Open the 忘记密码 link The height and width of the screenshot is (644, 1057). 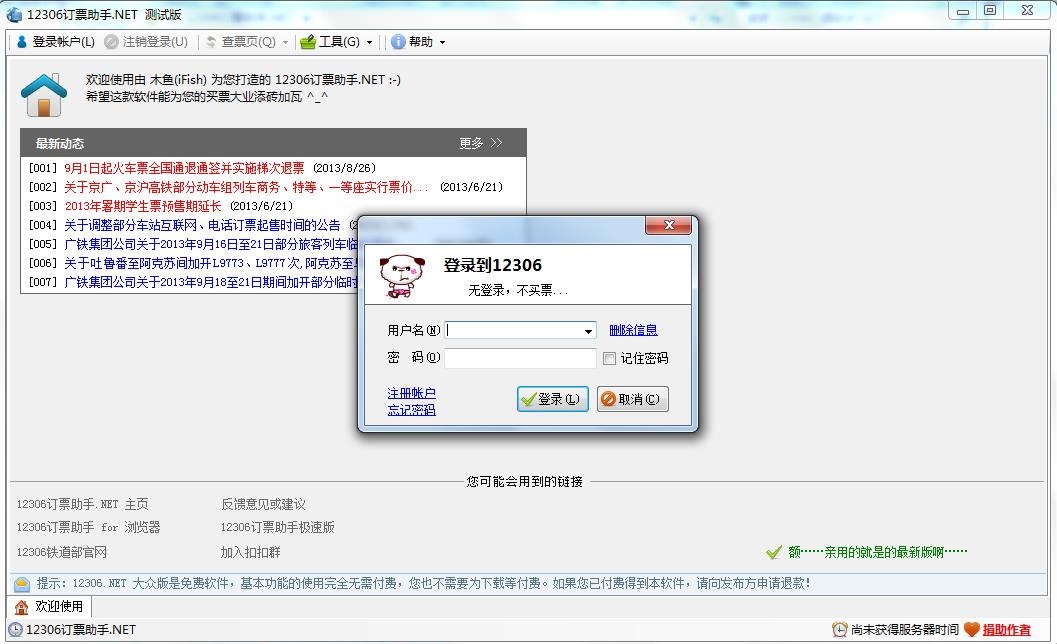pos(411,410)
